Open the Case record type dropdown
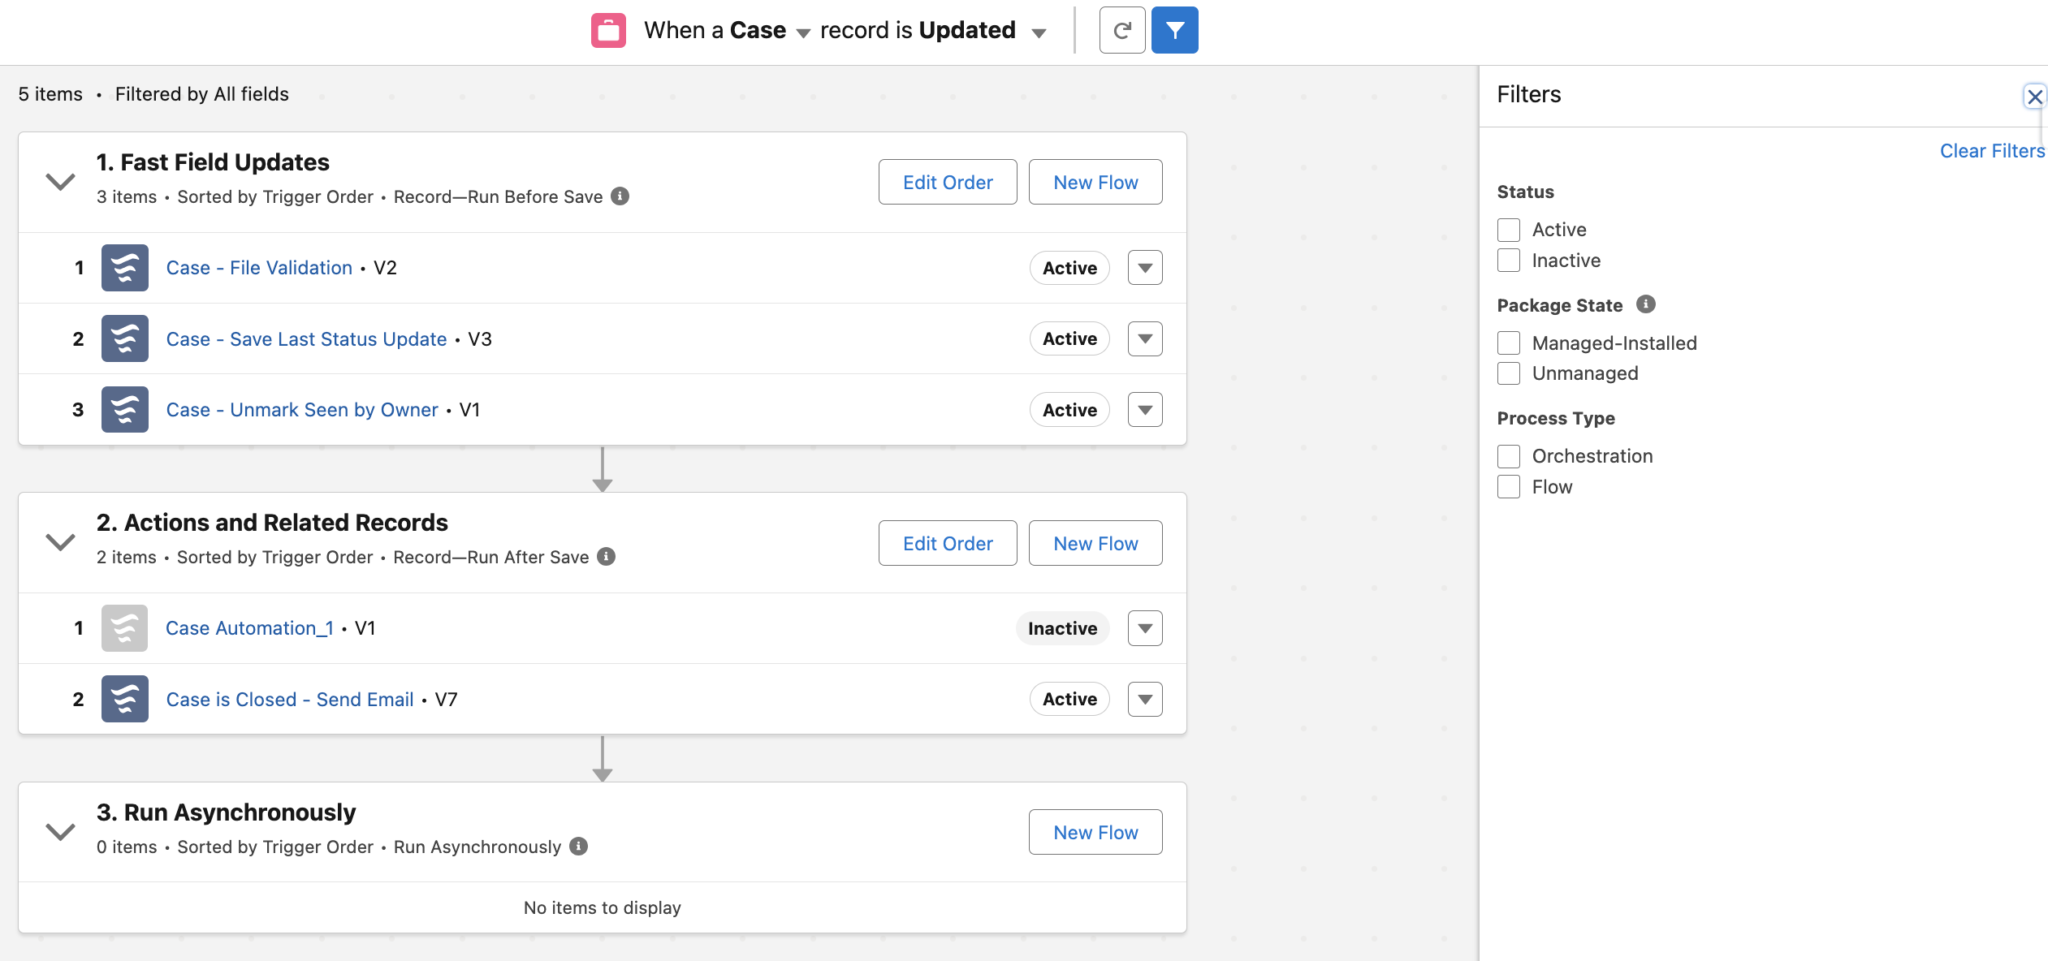This screenshot has height=961, width=2048. coord(802,32)
